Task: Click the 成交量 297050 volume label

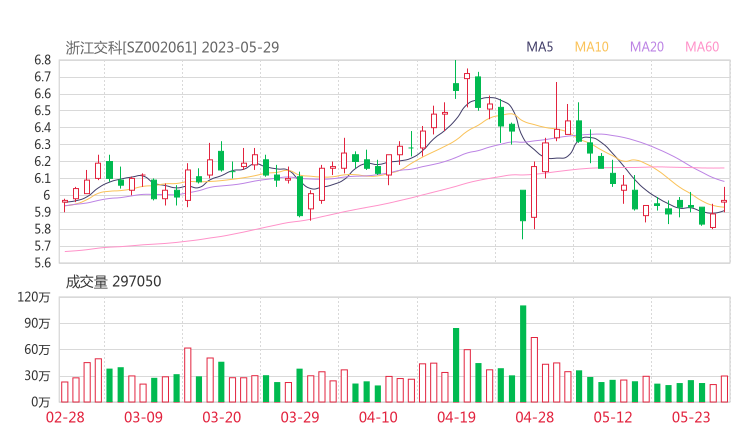Action: (113, 282)
